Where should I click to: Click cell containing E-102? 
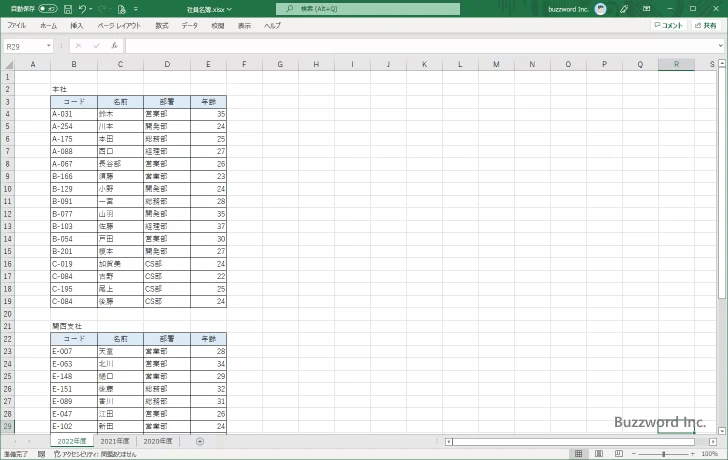pyautogui.click(x=74, y=426)
